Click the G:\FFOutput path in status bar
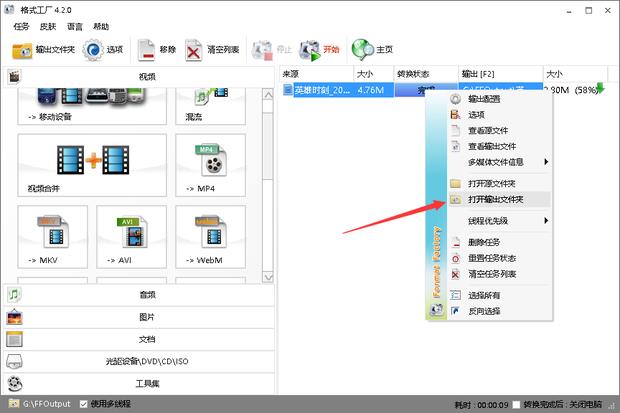Image resolution: width=620 pixels, height=413 pixels. (45, 404)
